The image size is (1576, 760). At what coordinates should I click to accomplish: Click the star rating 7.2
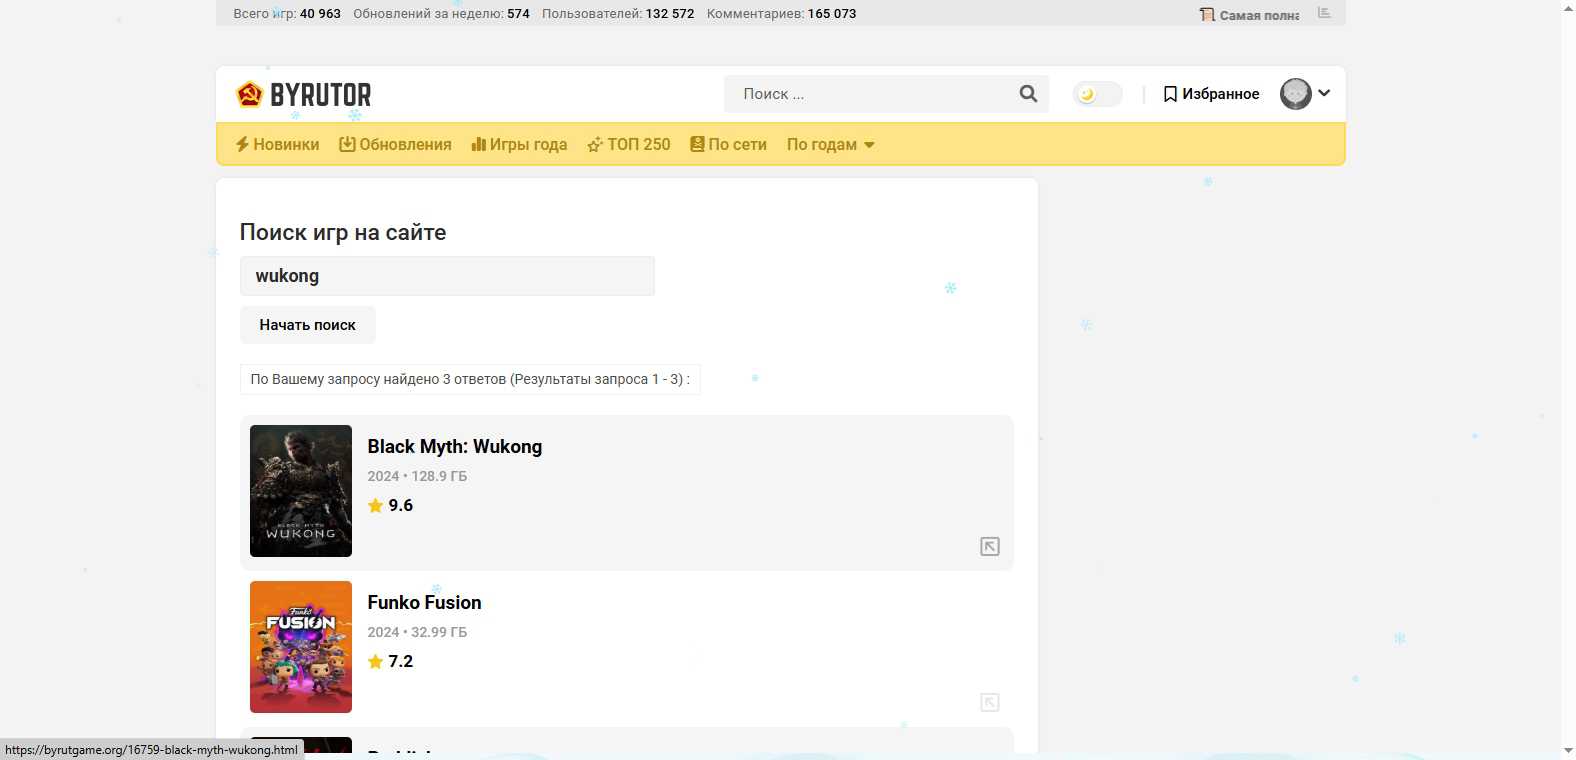(390, 661)
